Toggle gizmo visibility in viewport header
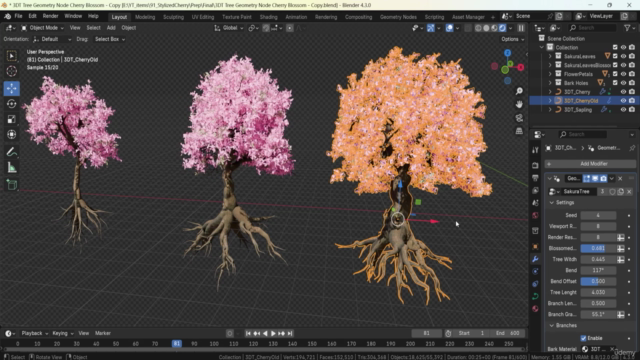 (430, 28)
